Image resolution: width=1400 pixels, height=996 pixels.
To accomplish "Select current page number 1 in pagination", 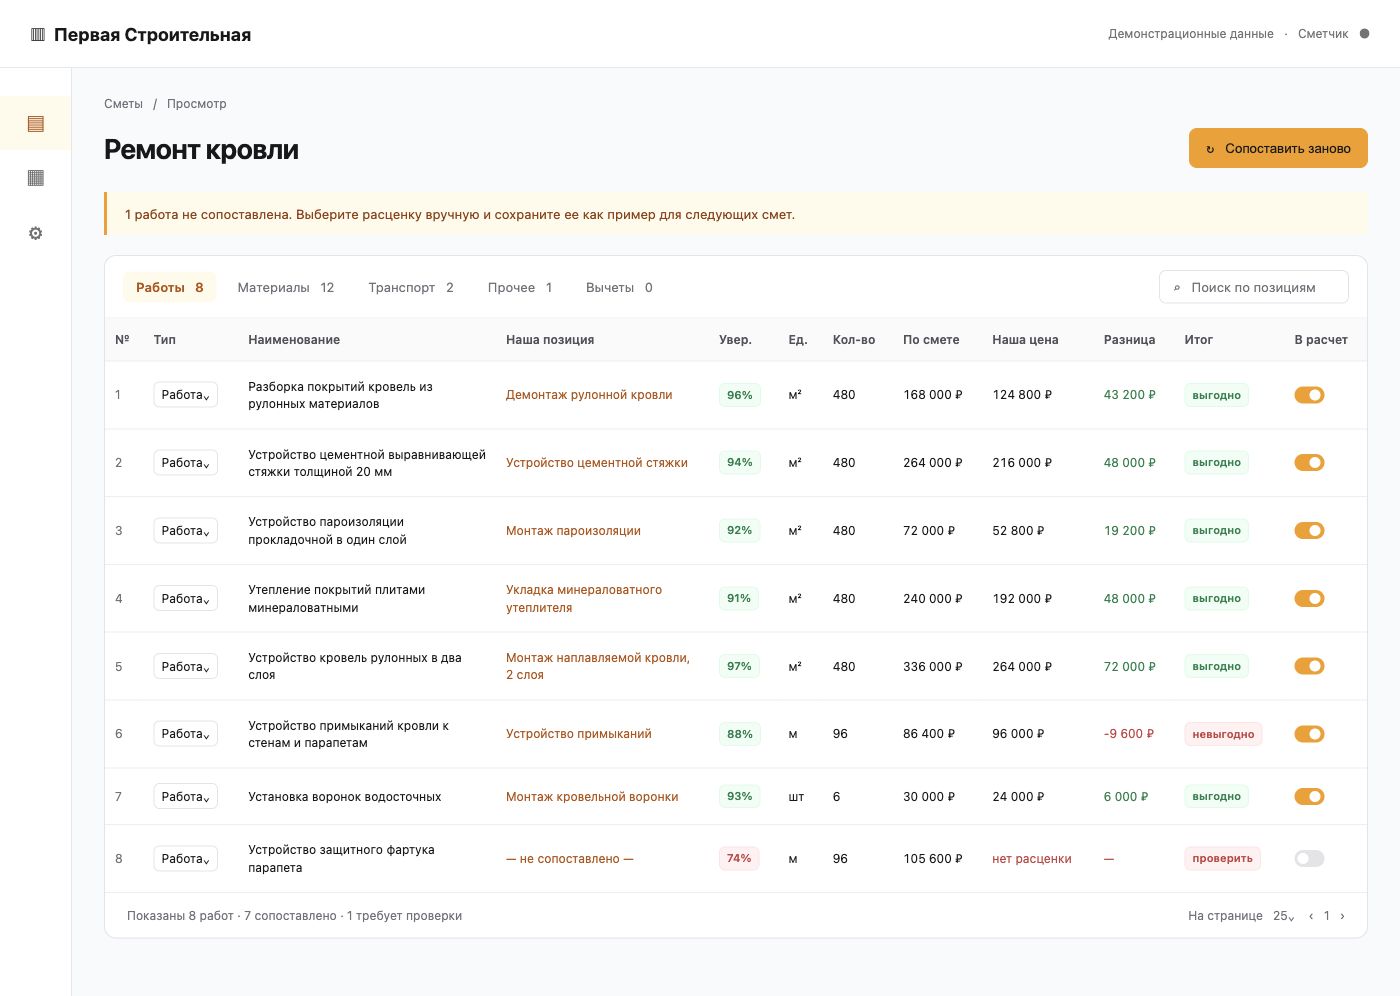I will point(1327,916).
